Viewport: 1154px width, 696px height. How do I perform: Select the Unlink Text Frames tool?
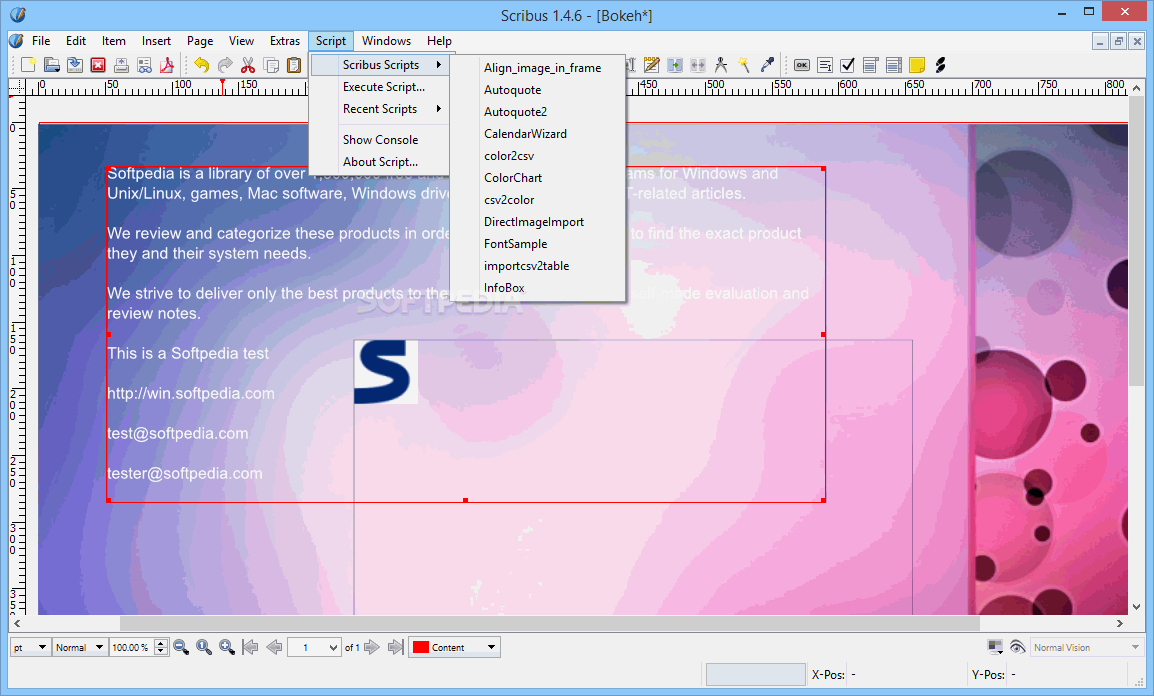(698, 65)
